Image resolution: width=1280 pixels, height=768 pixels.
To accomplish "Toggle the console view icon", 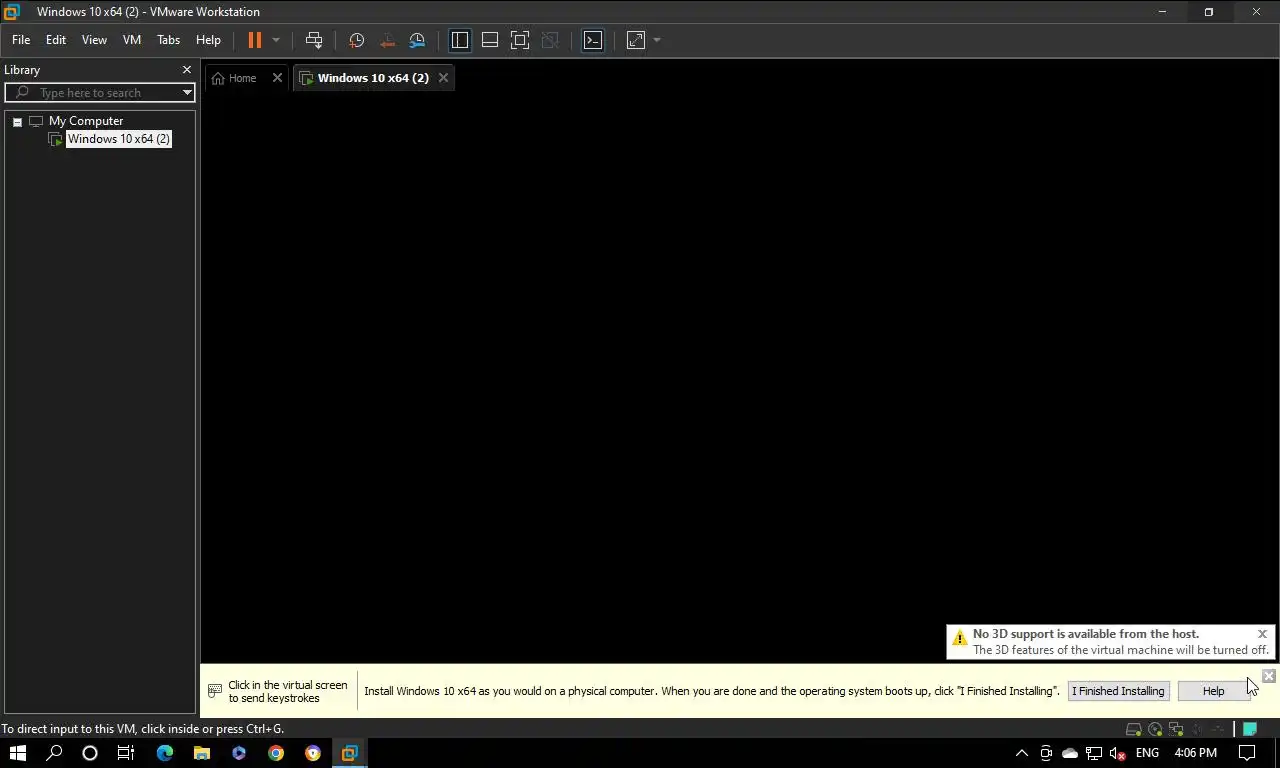I will tap(593, 40).
